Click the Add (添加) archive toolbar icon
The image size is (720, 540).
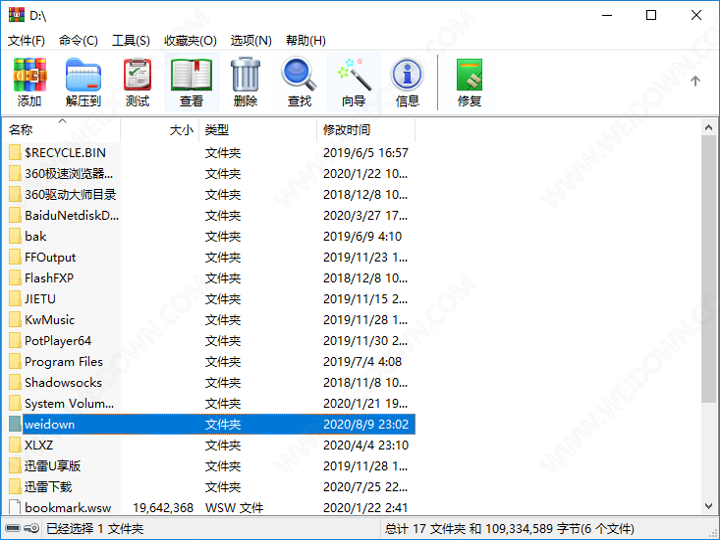(30, 75)
